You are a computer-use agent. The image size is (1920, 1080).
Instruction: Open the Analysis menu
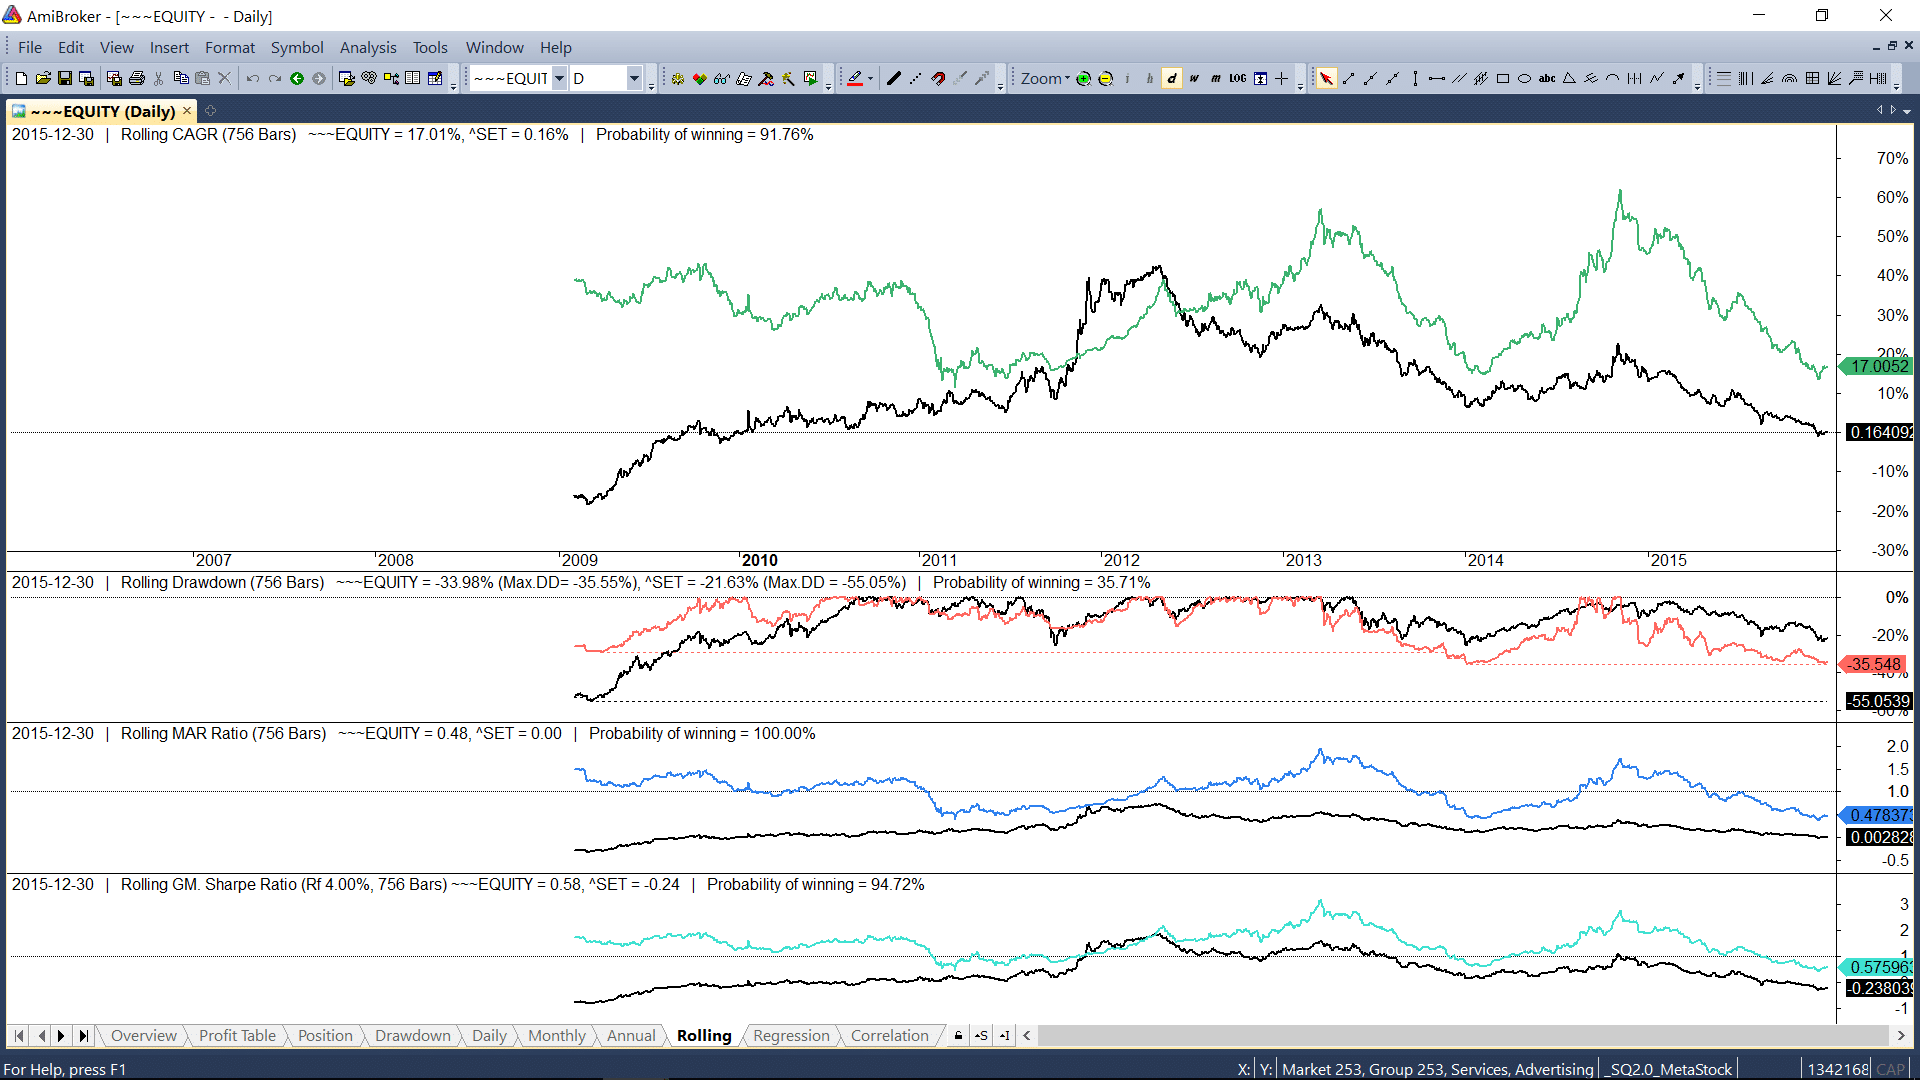coord(367,47)
